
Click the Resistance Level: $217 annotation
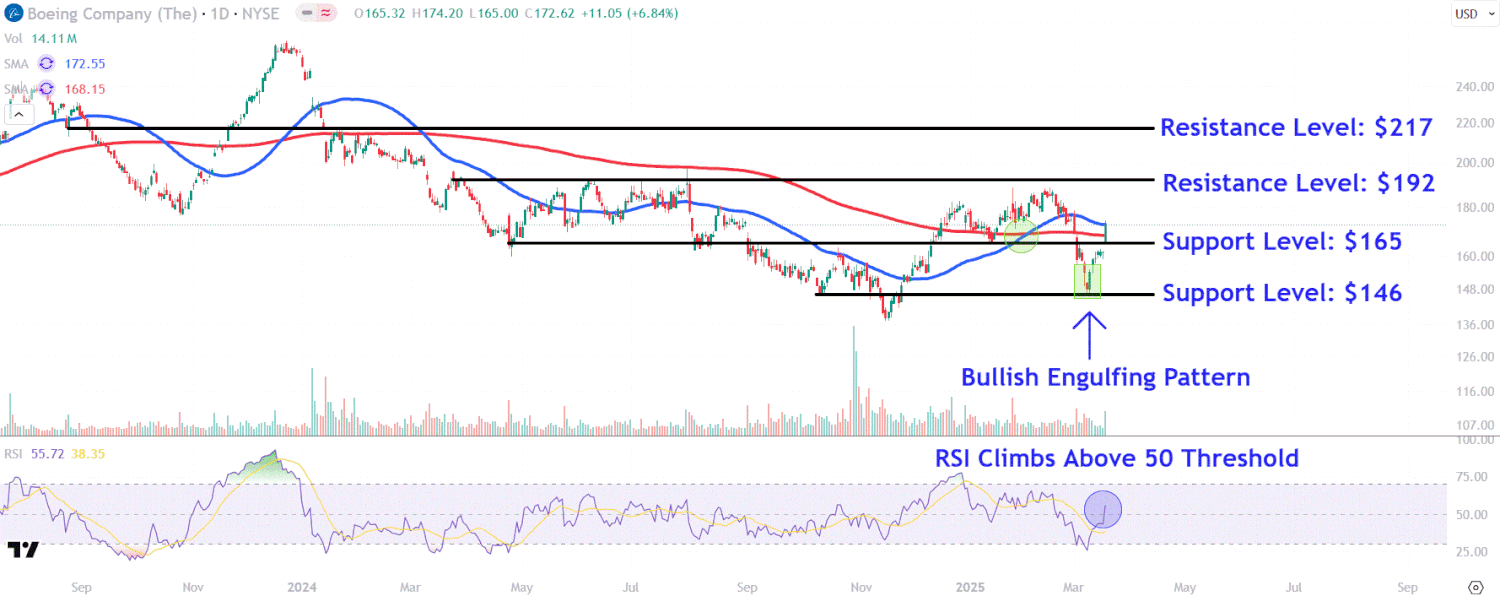tap(1296, 128)
